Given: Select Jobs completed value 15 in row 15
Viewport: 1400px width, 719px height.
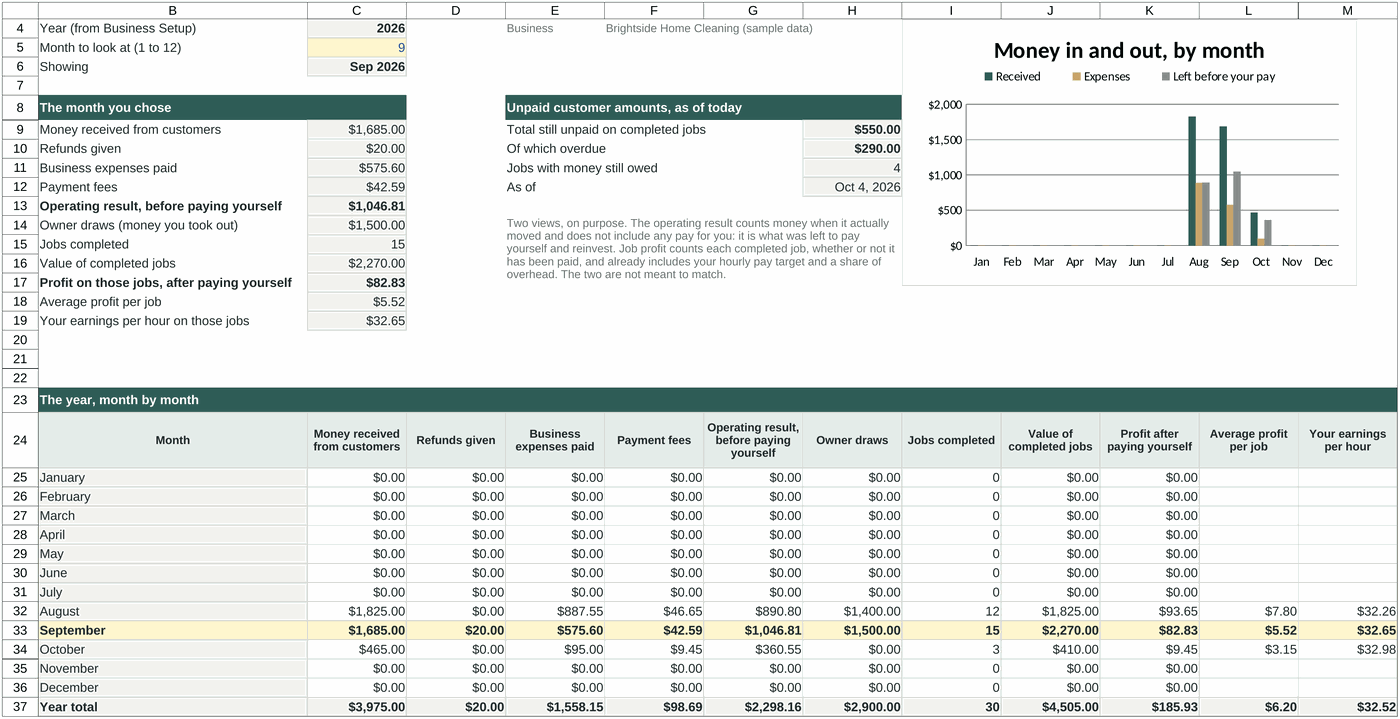Looking at the screenshot, I should (357, 244).
